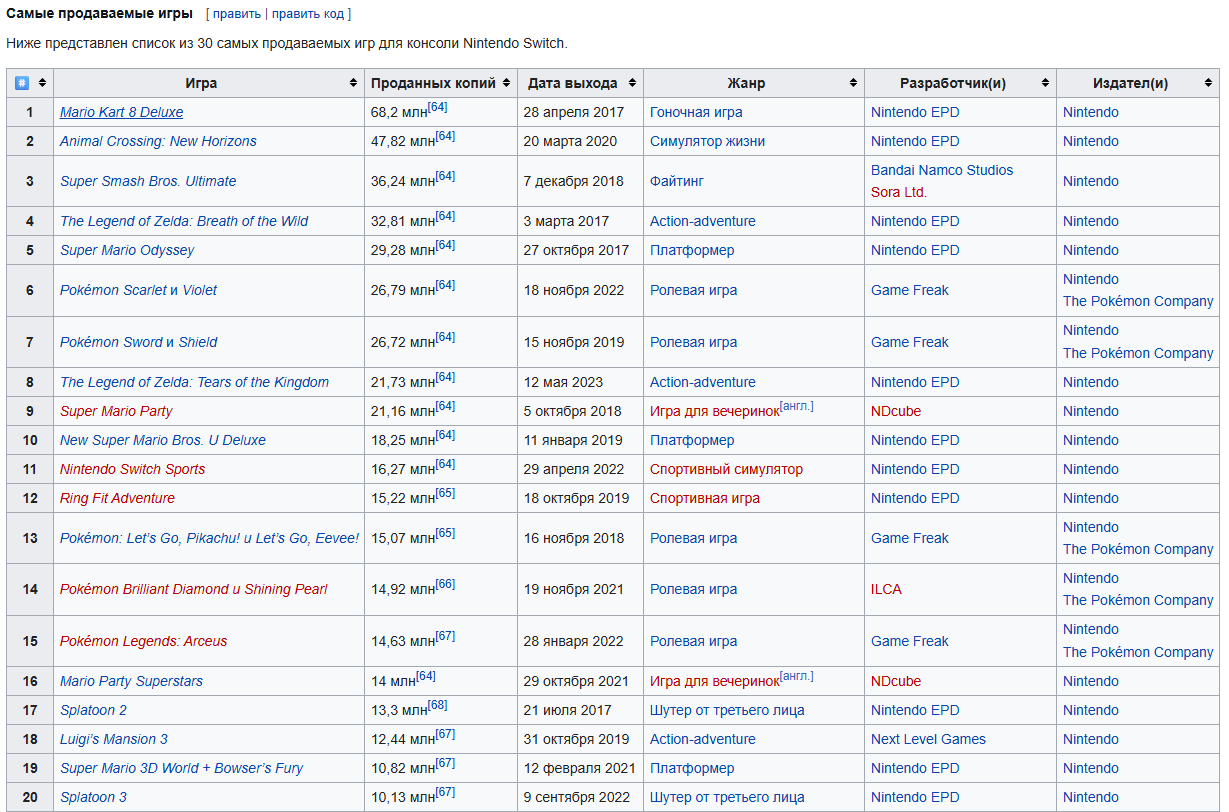Screen dimensions: 1229x812
Task: Open footnote [66] beside 14,92 млн
Action: 445,584
